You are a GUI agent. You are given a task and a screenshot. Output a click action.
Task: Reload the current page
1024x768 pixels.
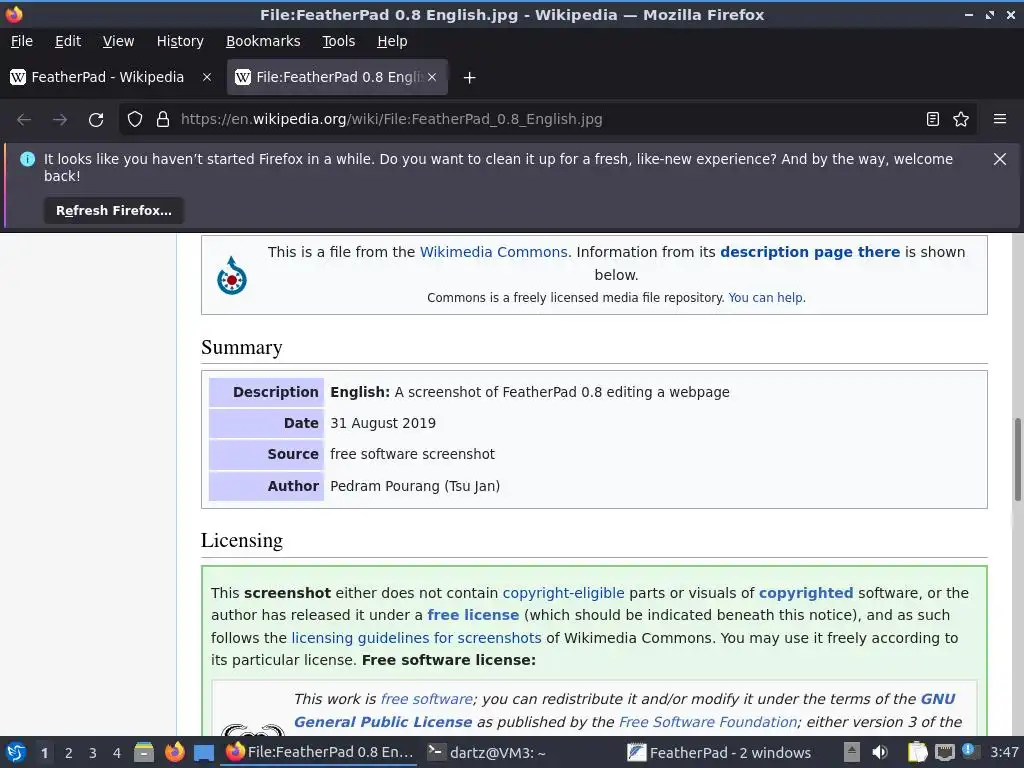click(x=96, y=120)
